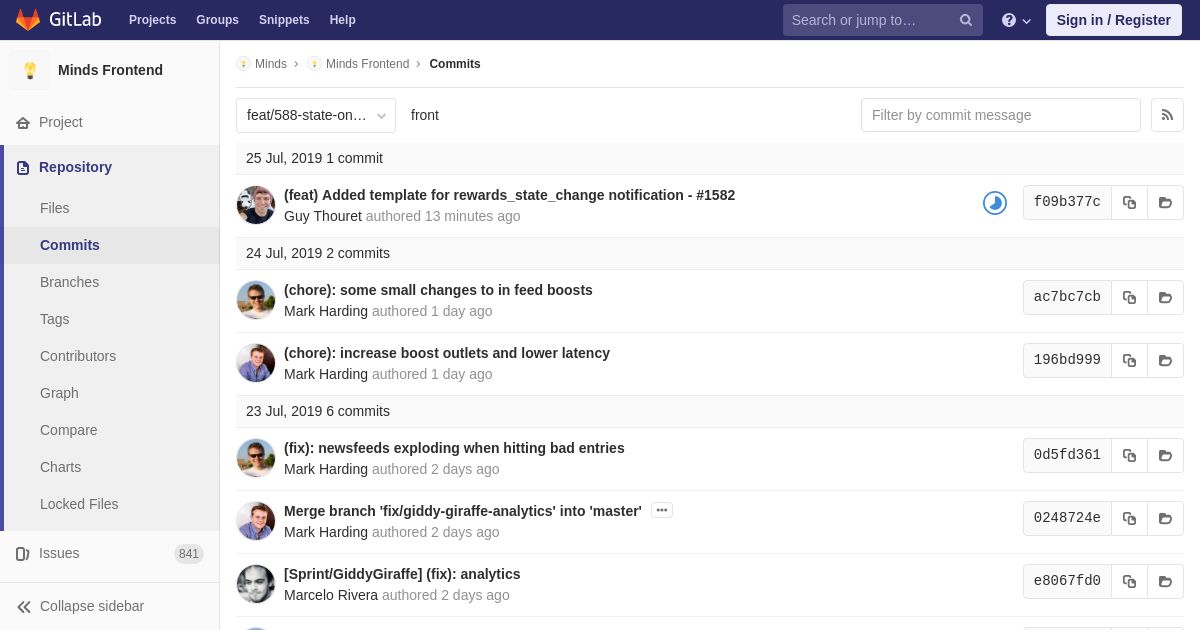The height and width of the screenshot is (630, 1200).
Task: Open commit hash e8067fd0
Action: [1067, 581]
